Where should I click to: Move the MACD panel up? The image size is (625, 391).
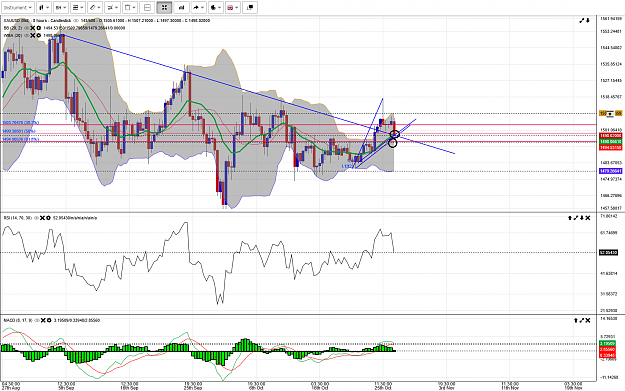[x=576, y=320]
